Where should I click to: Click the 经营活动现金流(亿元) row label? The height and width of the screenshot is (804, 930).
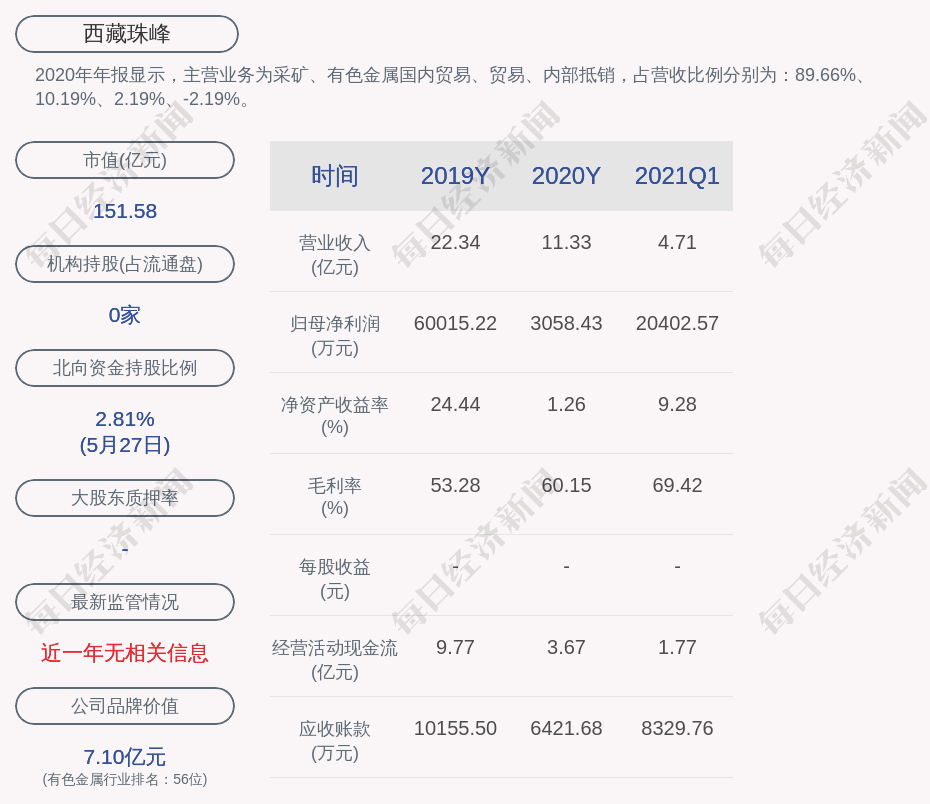[335, 659]
